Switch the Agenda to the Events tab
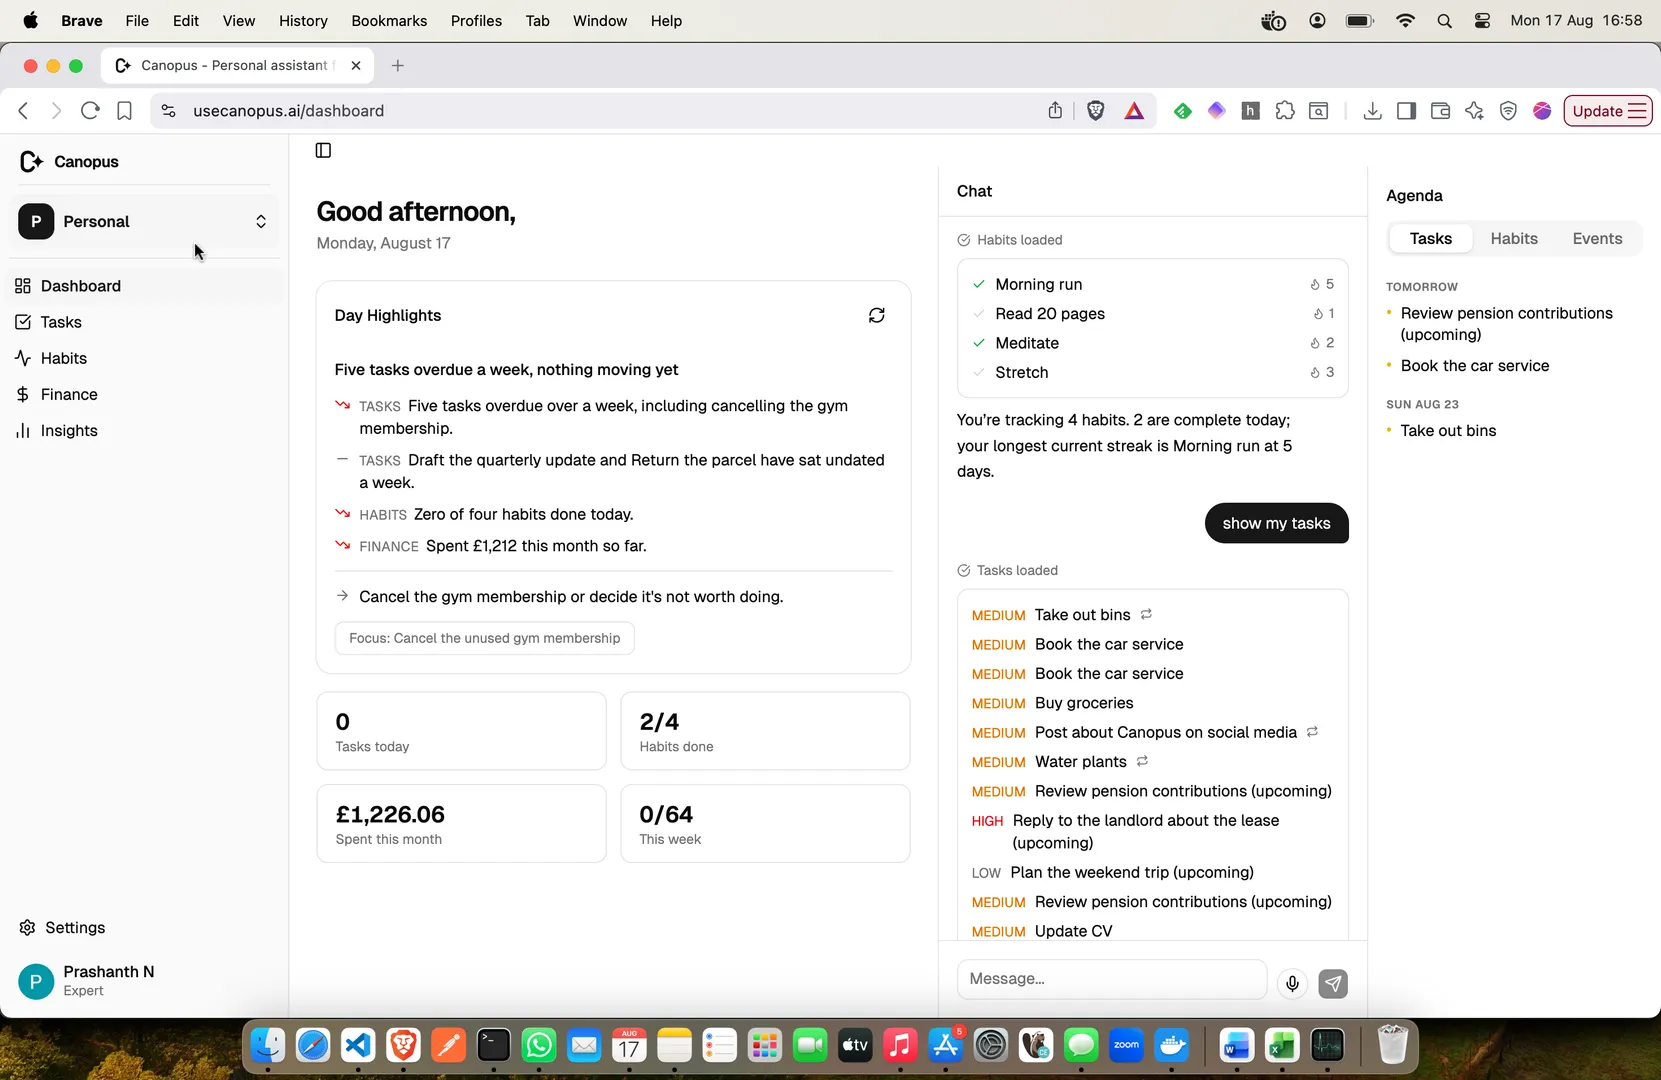The image size is (1661, 1080). [x=1597, y=238]
